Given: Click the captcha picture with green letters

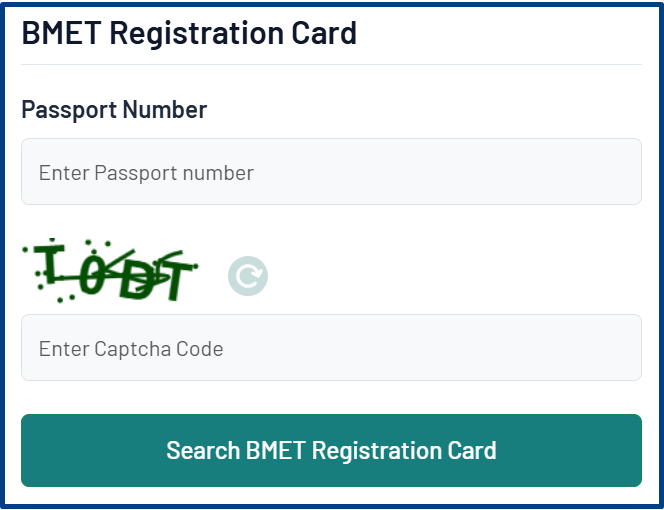Looking at the screenshot, I should [x=111, y=271].
